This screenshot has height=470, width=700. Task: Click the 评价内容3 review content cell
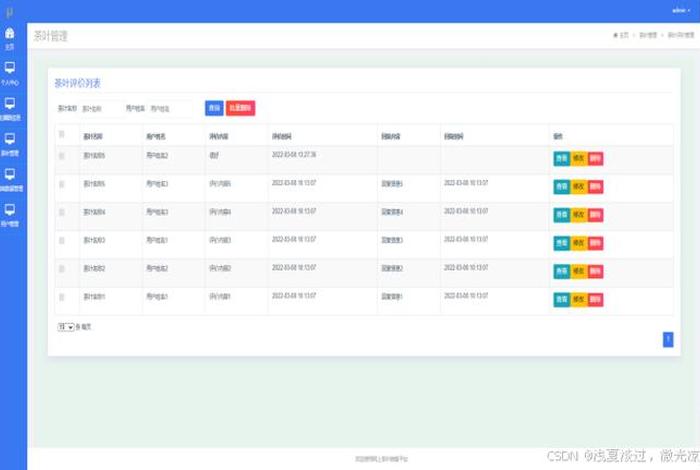pyautogui.click(x=220, y=240)
